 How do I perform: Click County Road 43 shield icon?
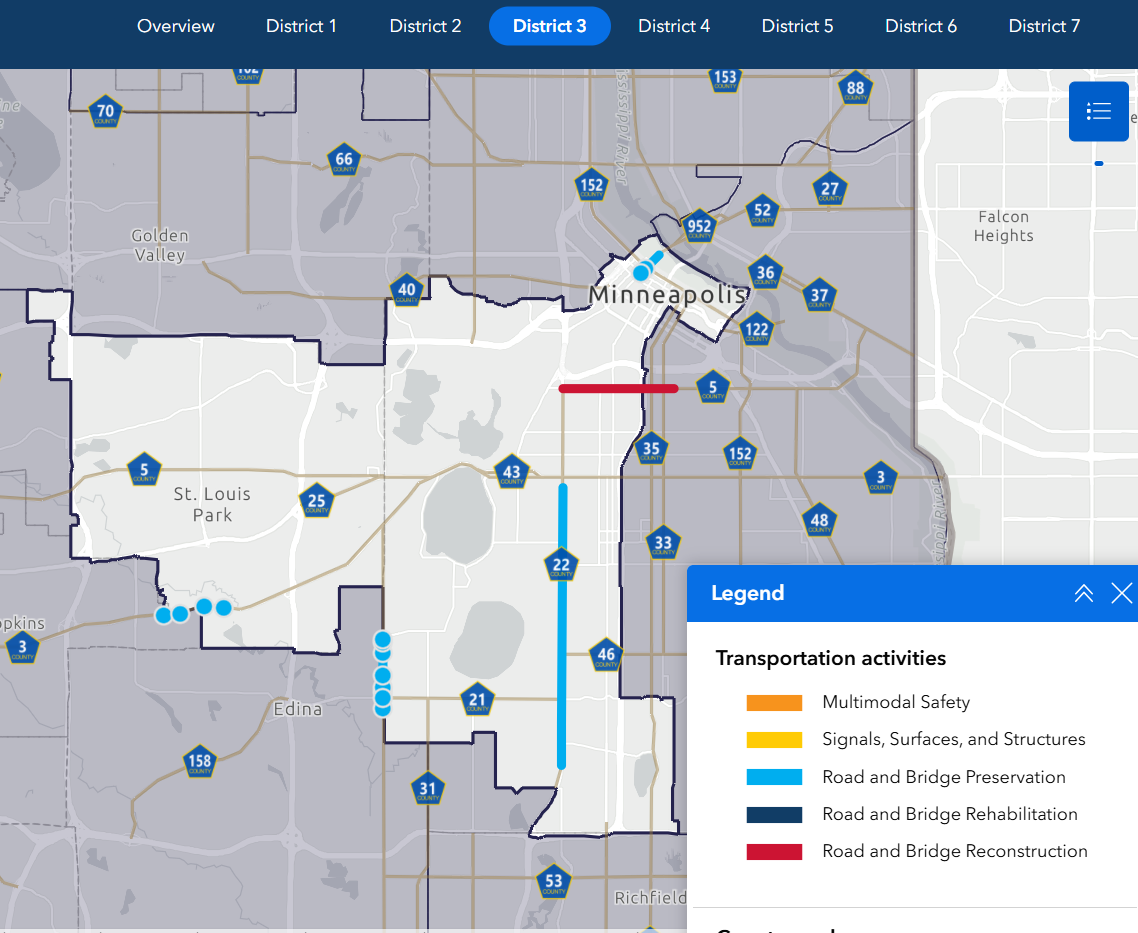point(511,473)
